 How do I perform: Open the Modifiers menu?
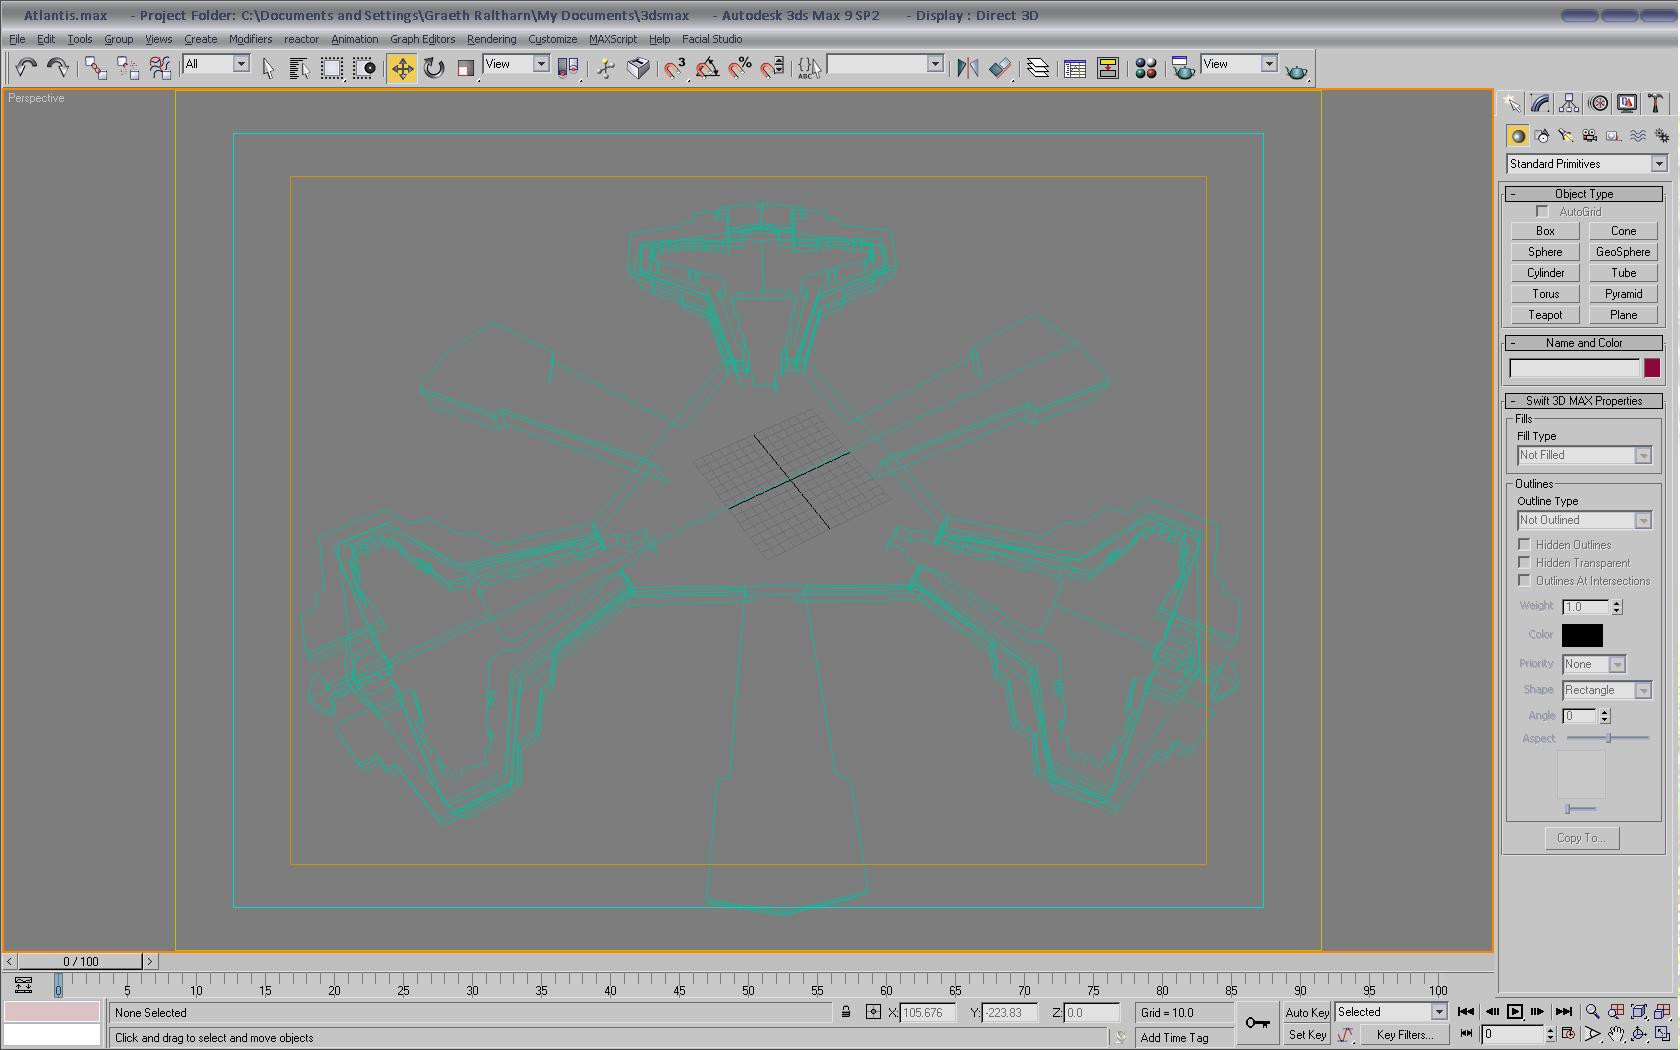click(250, 39)
